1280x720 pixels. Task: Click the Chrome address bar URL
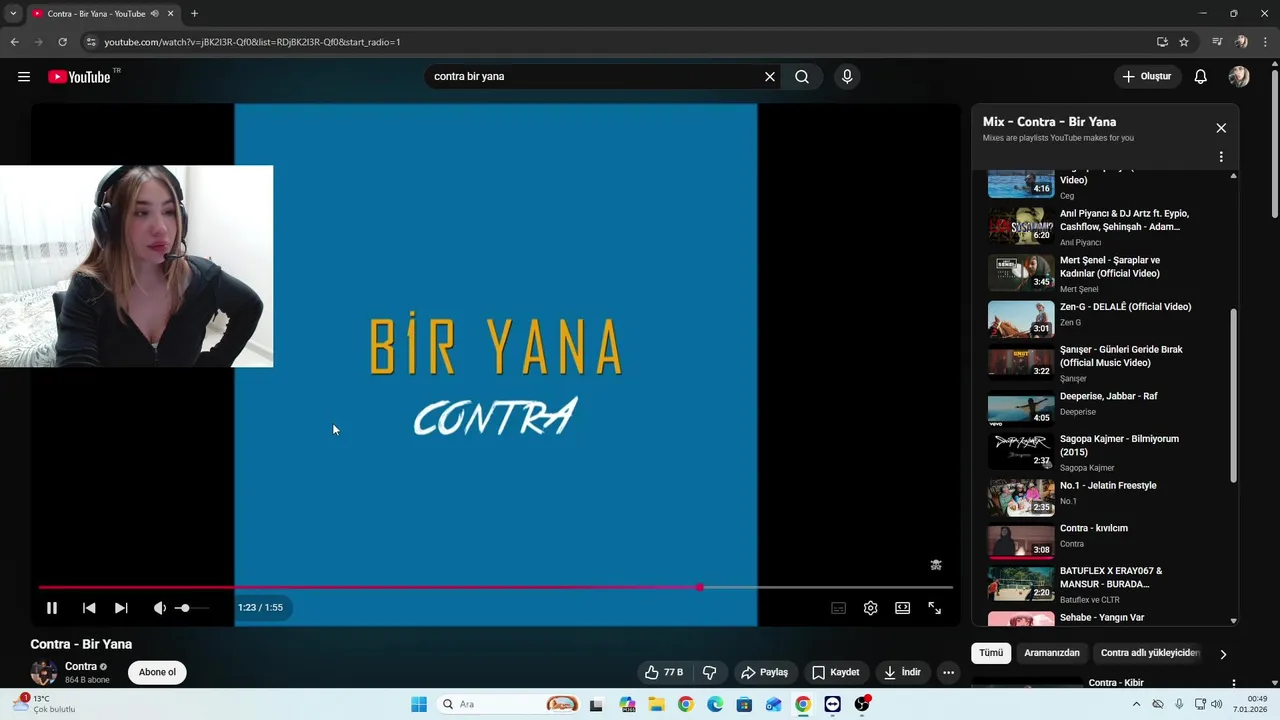click(x=252, y=42)
